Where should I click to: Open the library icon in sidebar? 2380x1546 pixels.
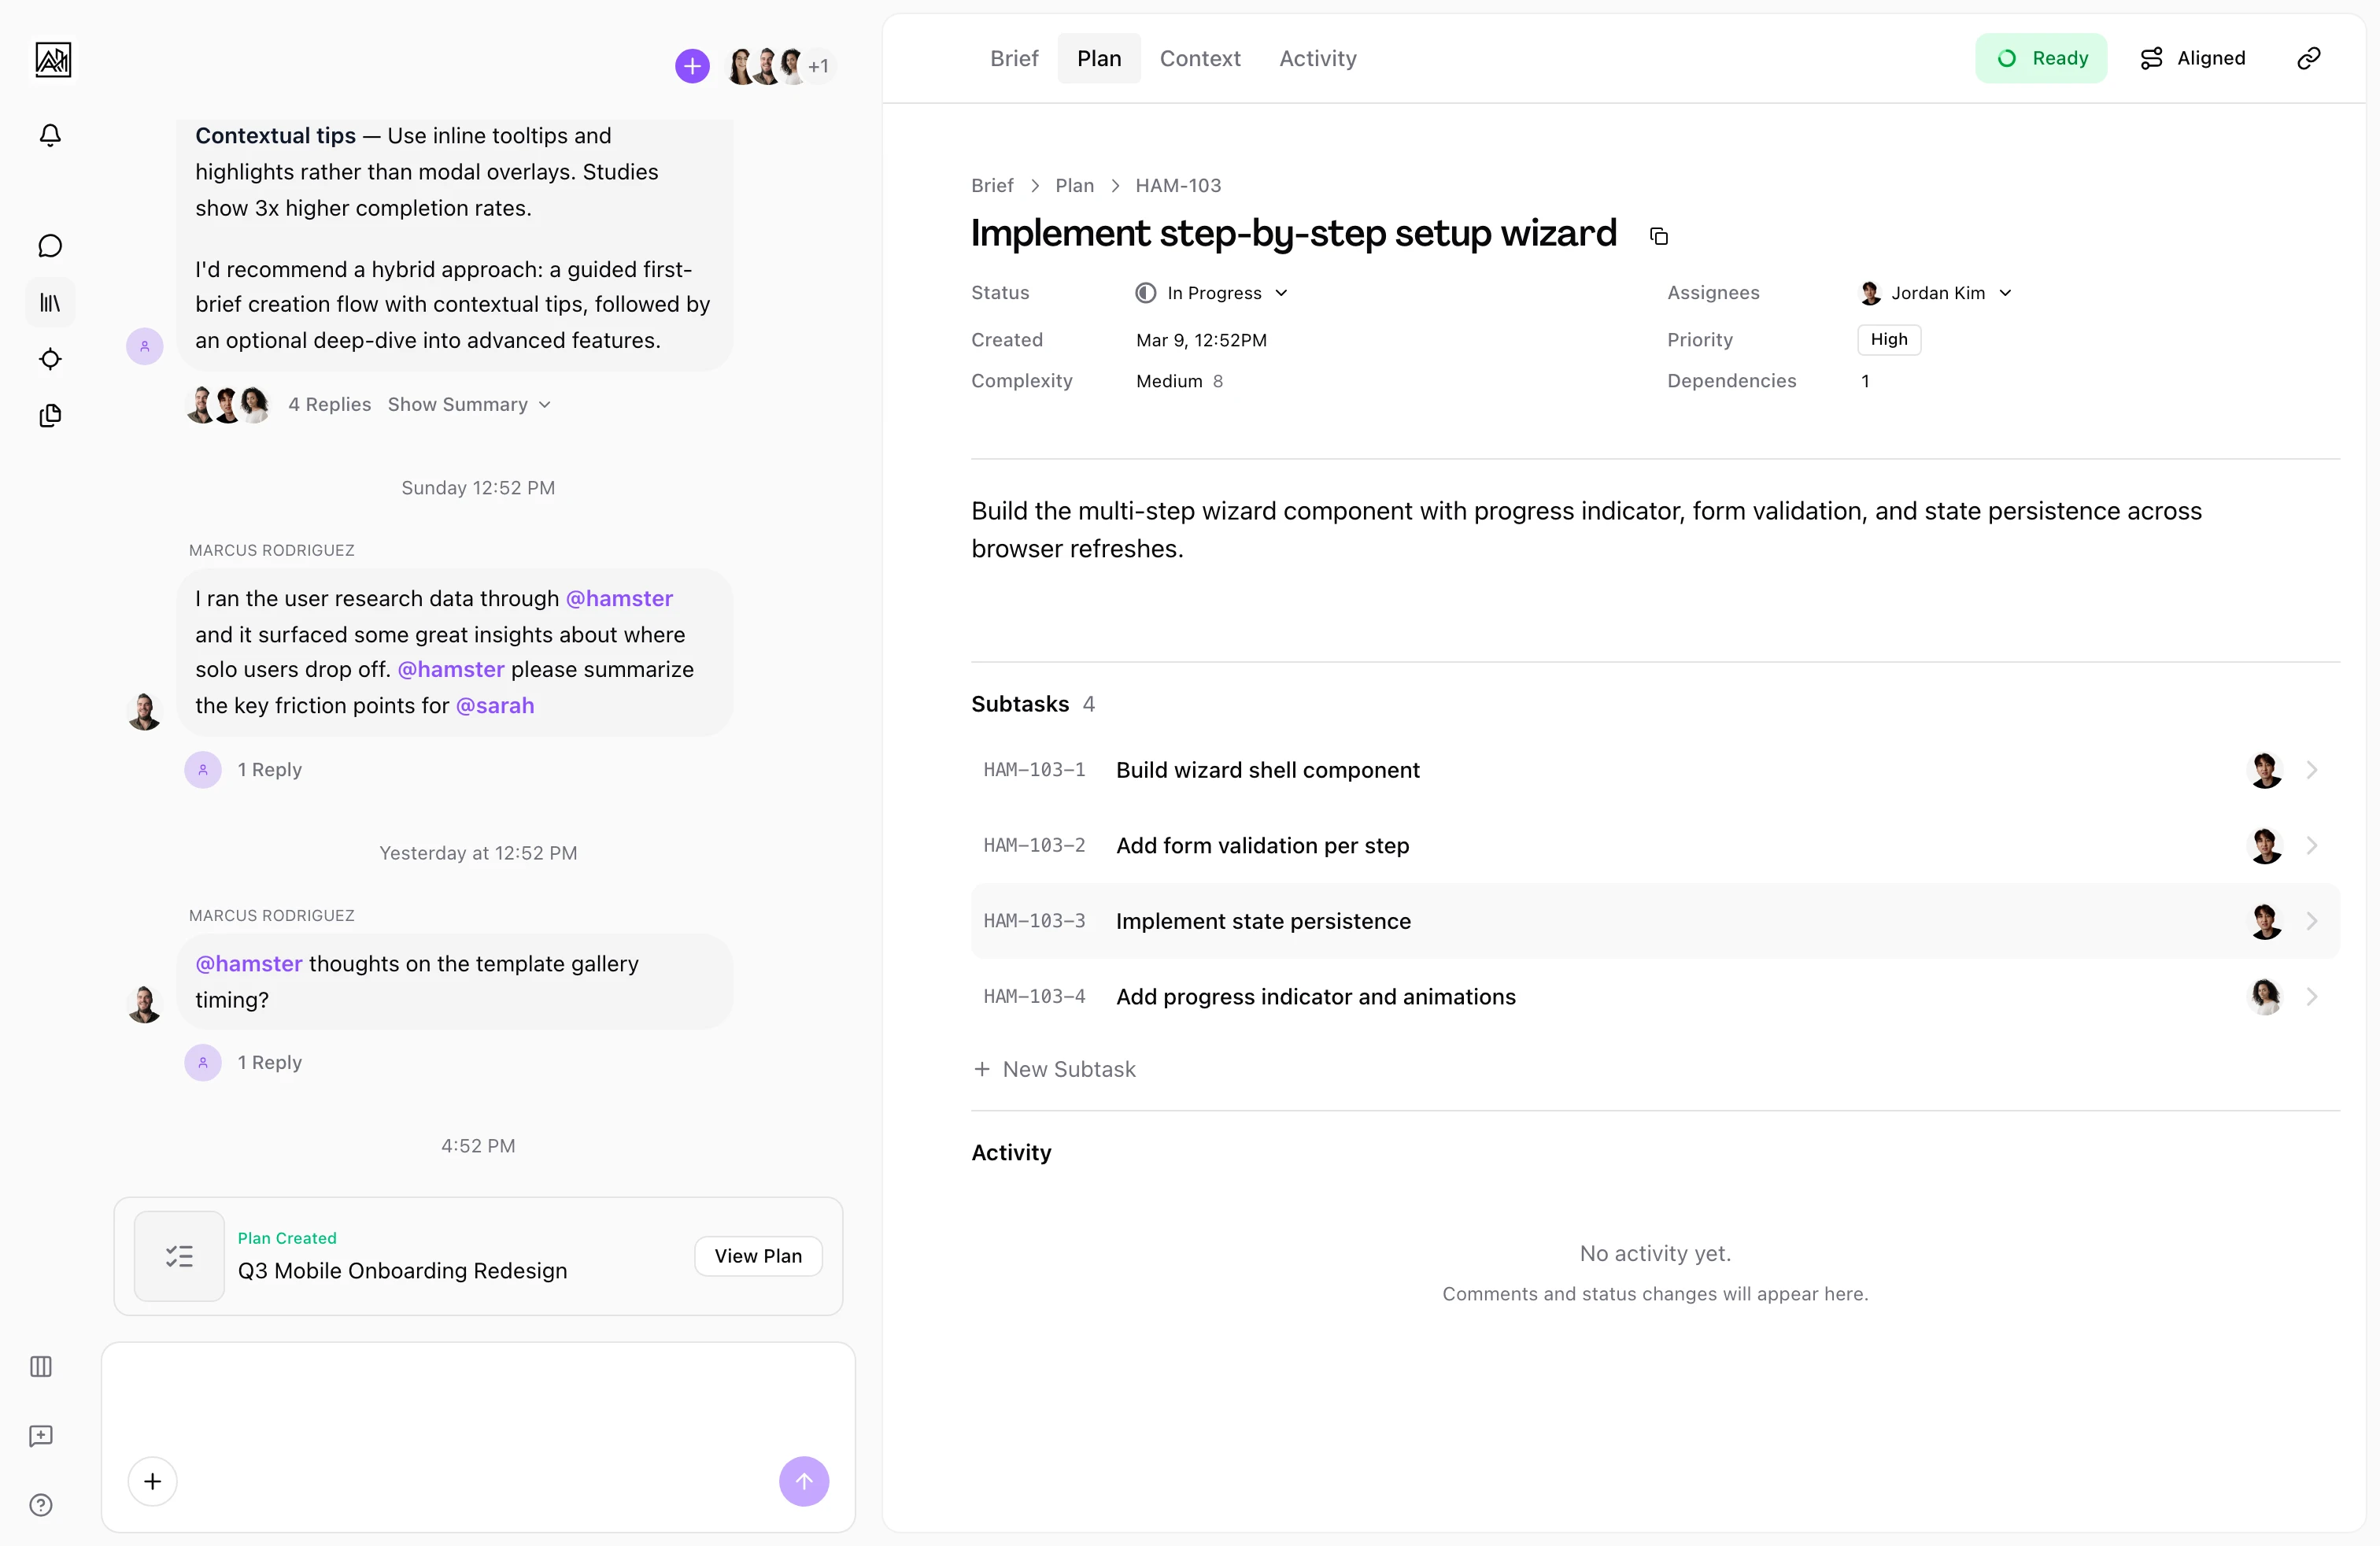click(50, 302)
